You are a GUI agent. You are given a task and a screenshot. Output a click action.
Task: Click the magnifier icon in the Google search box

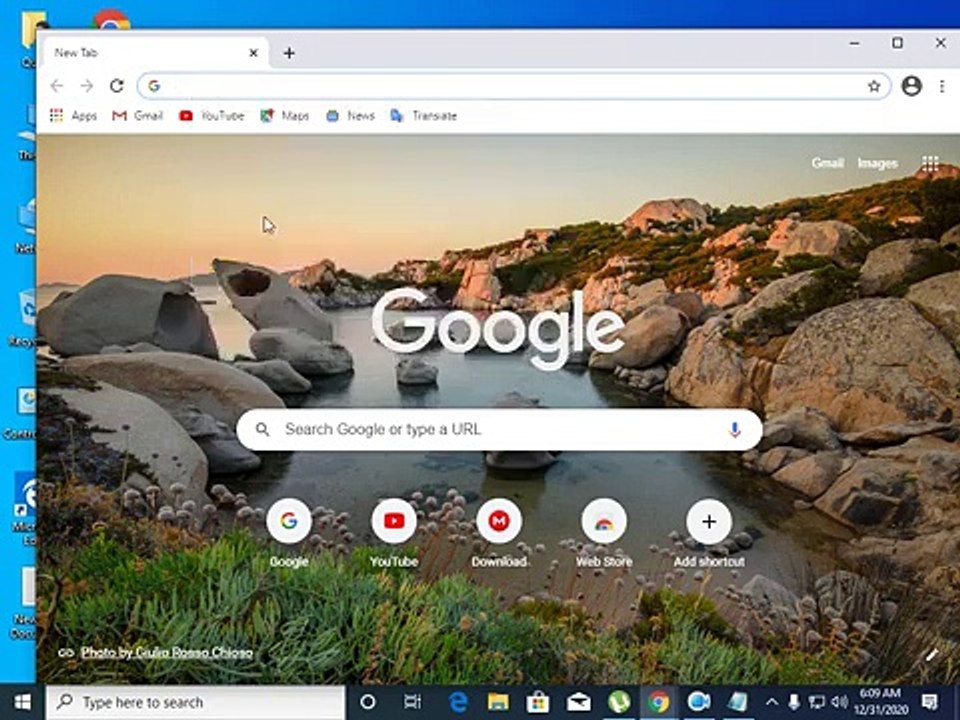pyautogui.click(x=263, y=430)
